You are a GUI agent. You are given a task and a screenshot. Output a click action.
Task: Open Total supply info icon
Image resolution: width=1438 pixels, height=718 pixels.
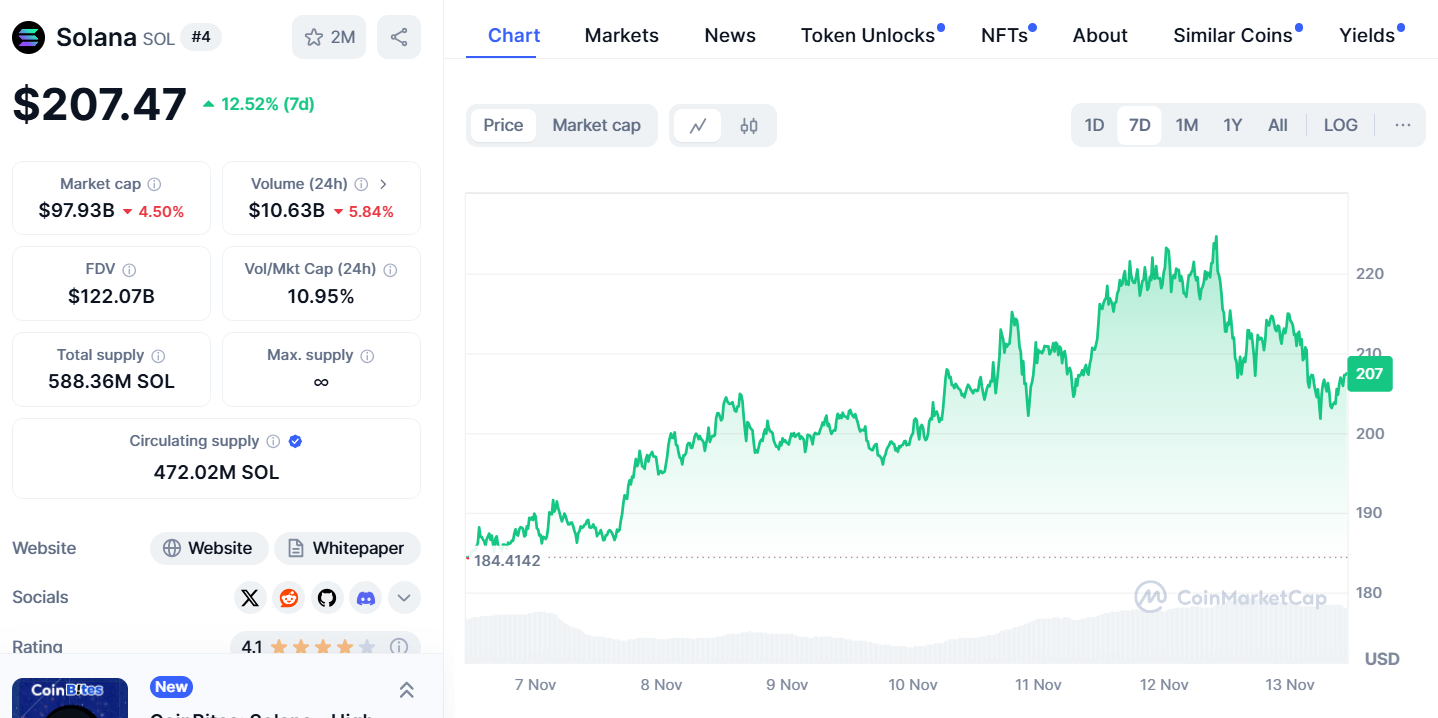pyautogui.click(x=158, y=356)
